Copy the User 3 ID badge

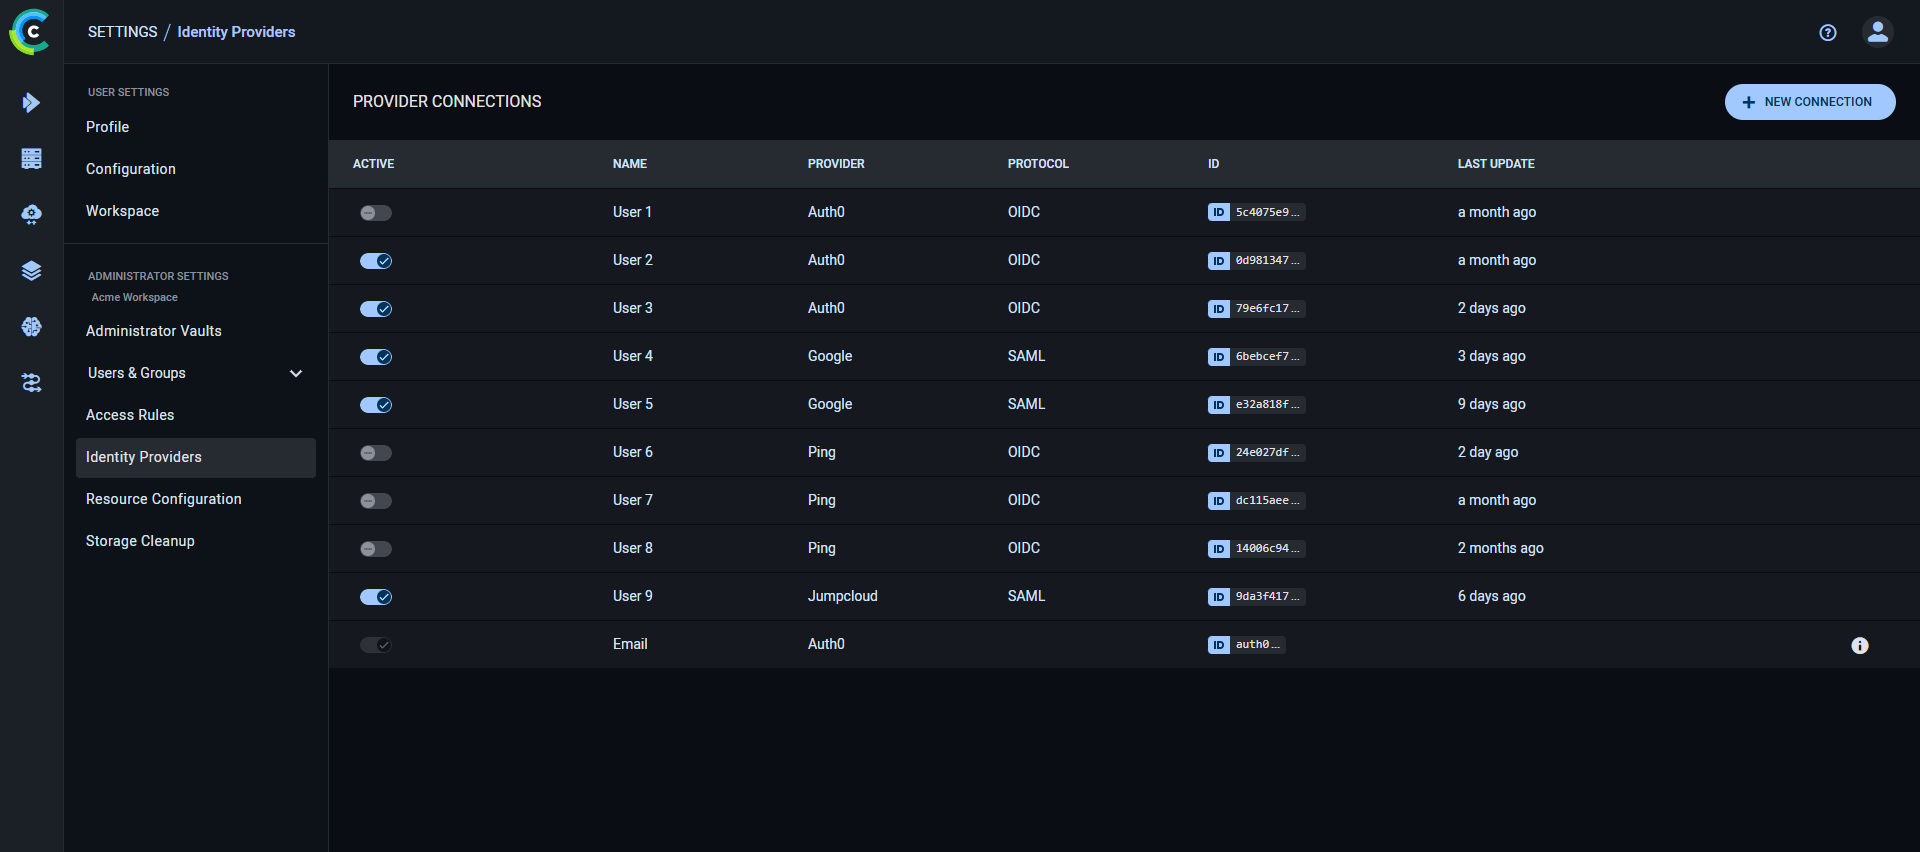click(x=1256, y=309)
